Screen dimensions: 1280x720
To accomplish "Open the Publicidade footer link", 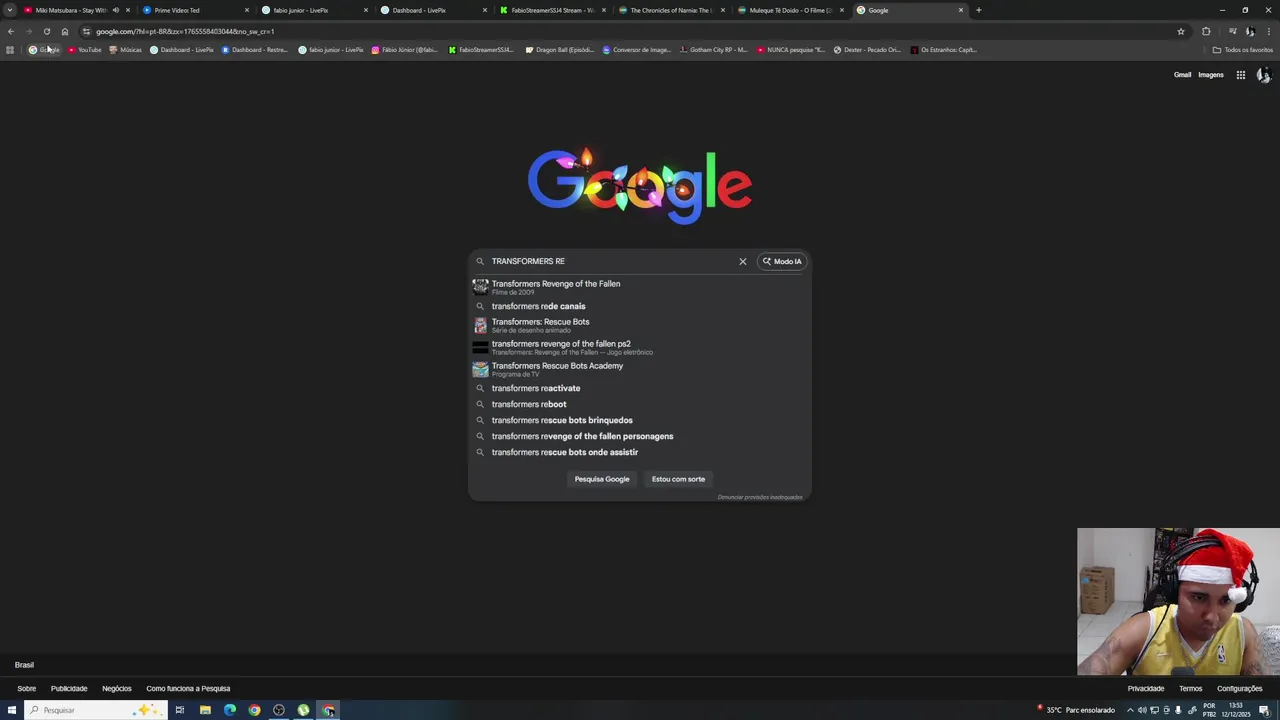I will [x=69, y=688].
